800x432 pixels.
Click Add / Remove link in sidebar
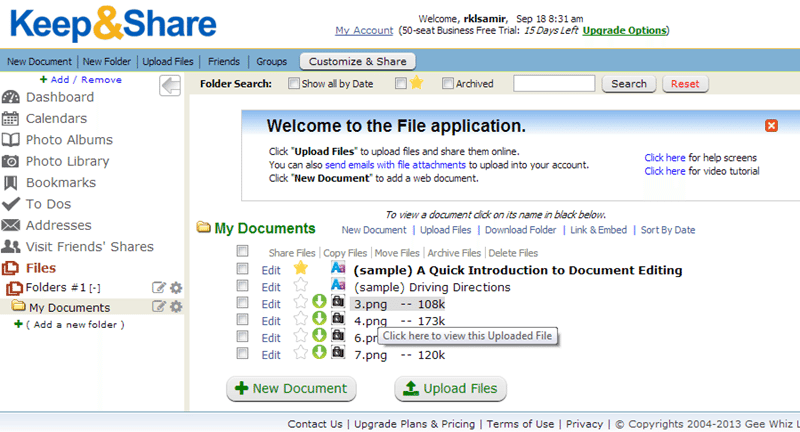tap(86, 80)
